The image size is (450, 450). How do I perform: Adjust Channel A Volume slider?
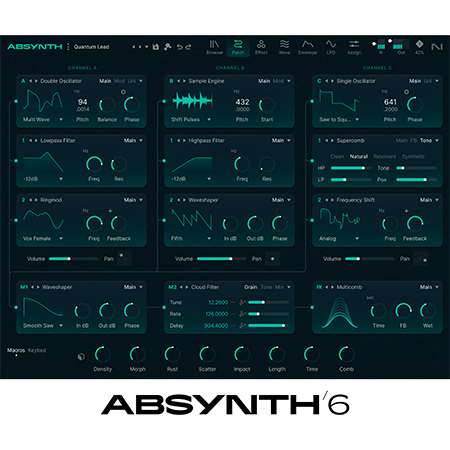tap(73, 259)
